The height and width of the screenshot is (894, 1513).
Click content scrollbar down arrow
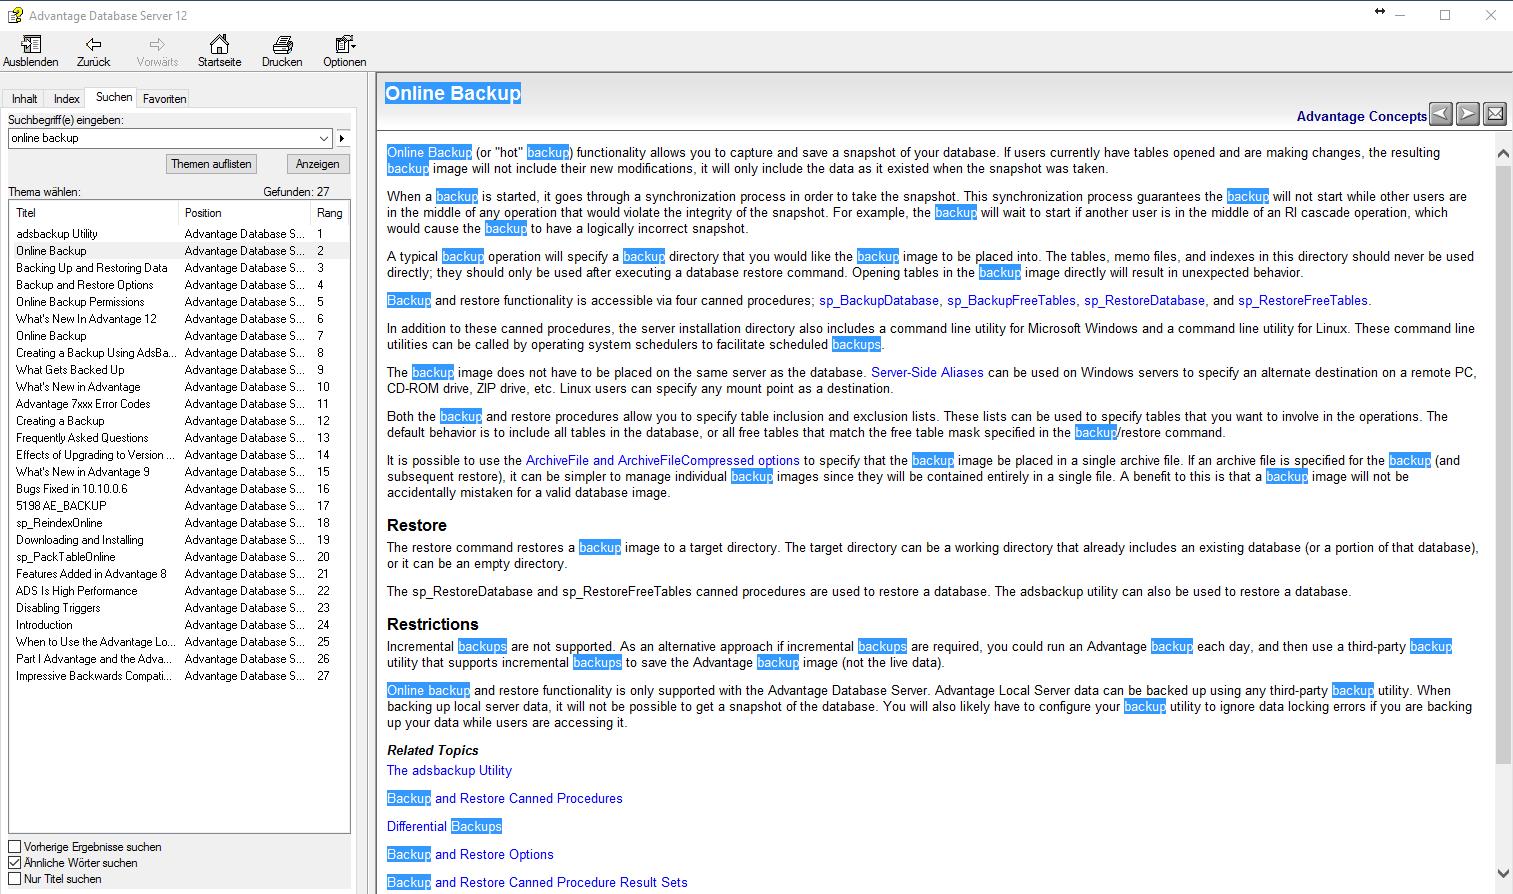click(1503, 874)
